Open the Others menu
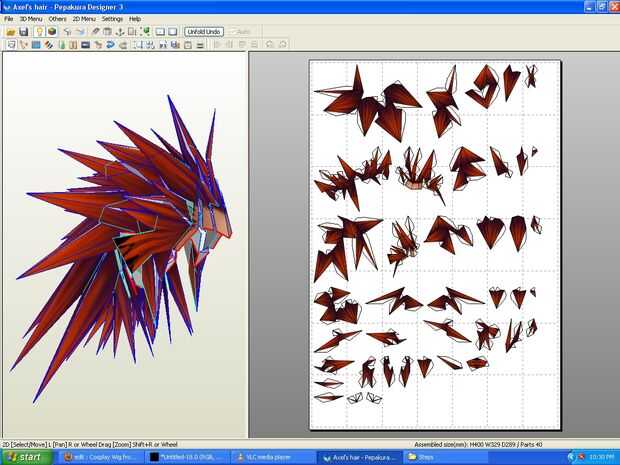The image size is (620, 465). tap(57, 19)
